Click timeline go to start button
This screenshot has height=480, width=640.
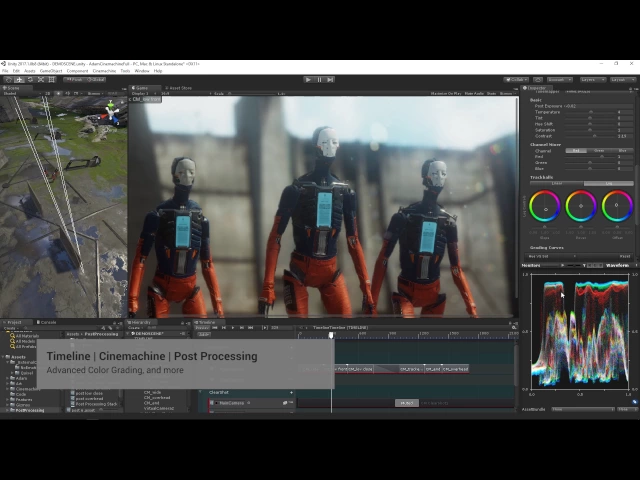(x=215, y=328)
